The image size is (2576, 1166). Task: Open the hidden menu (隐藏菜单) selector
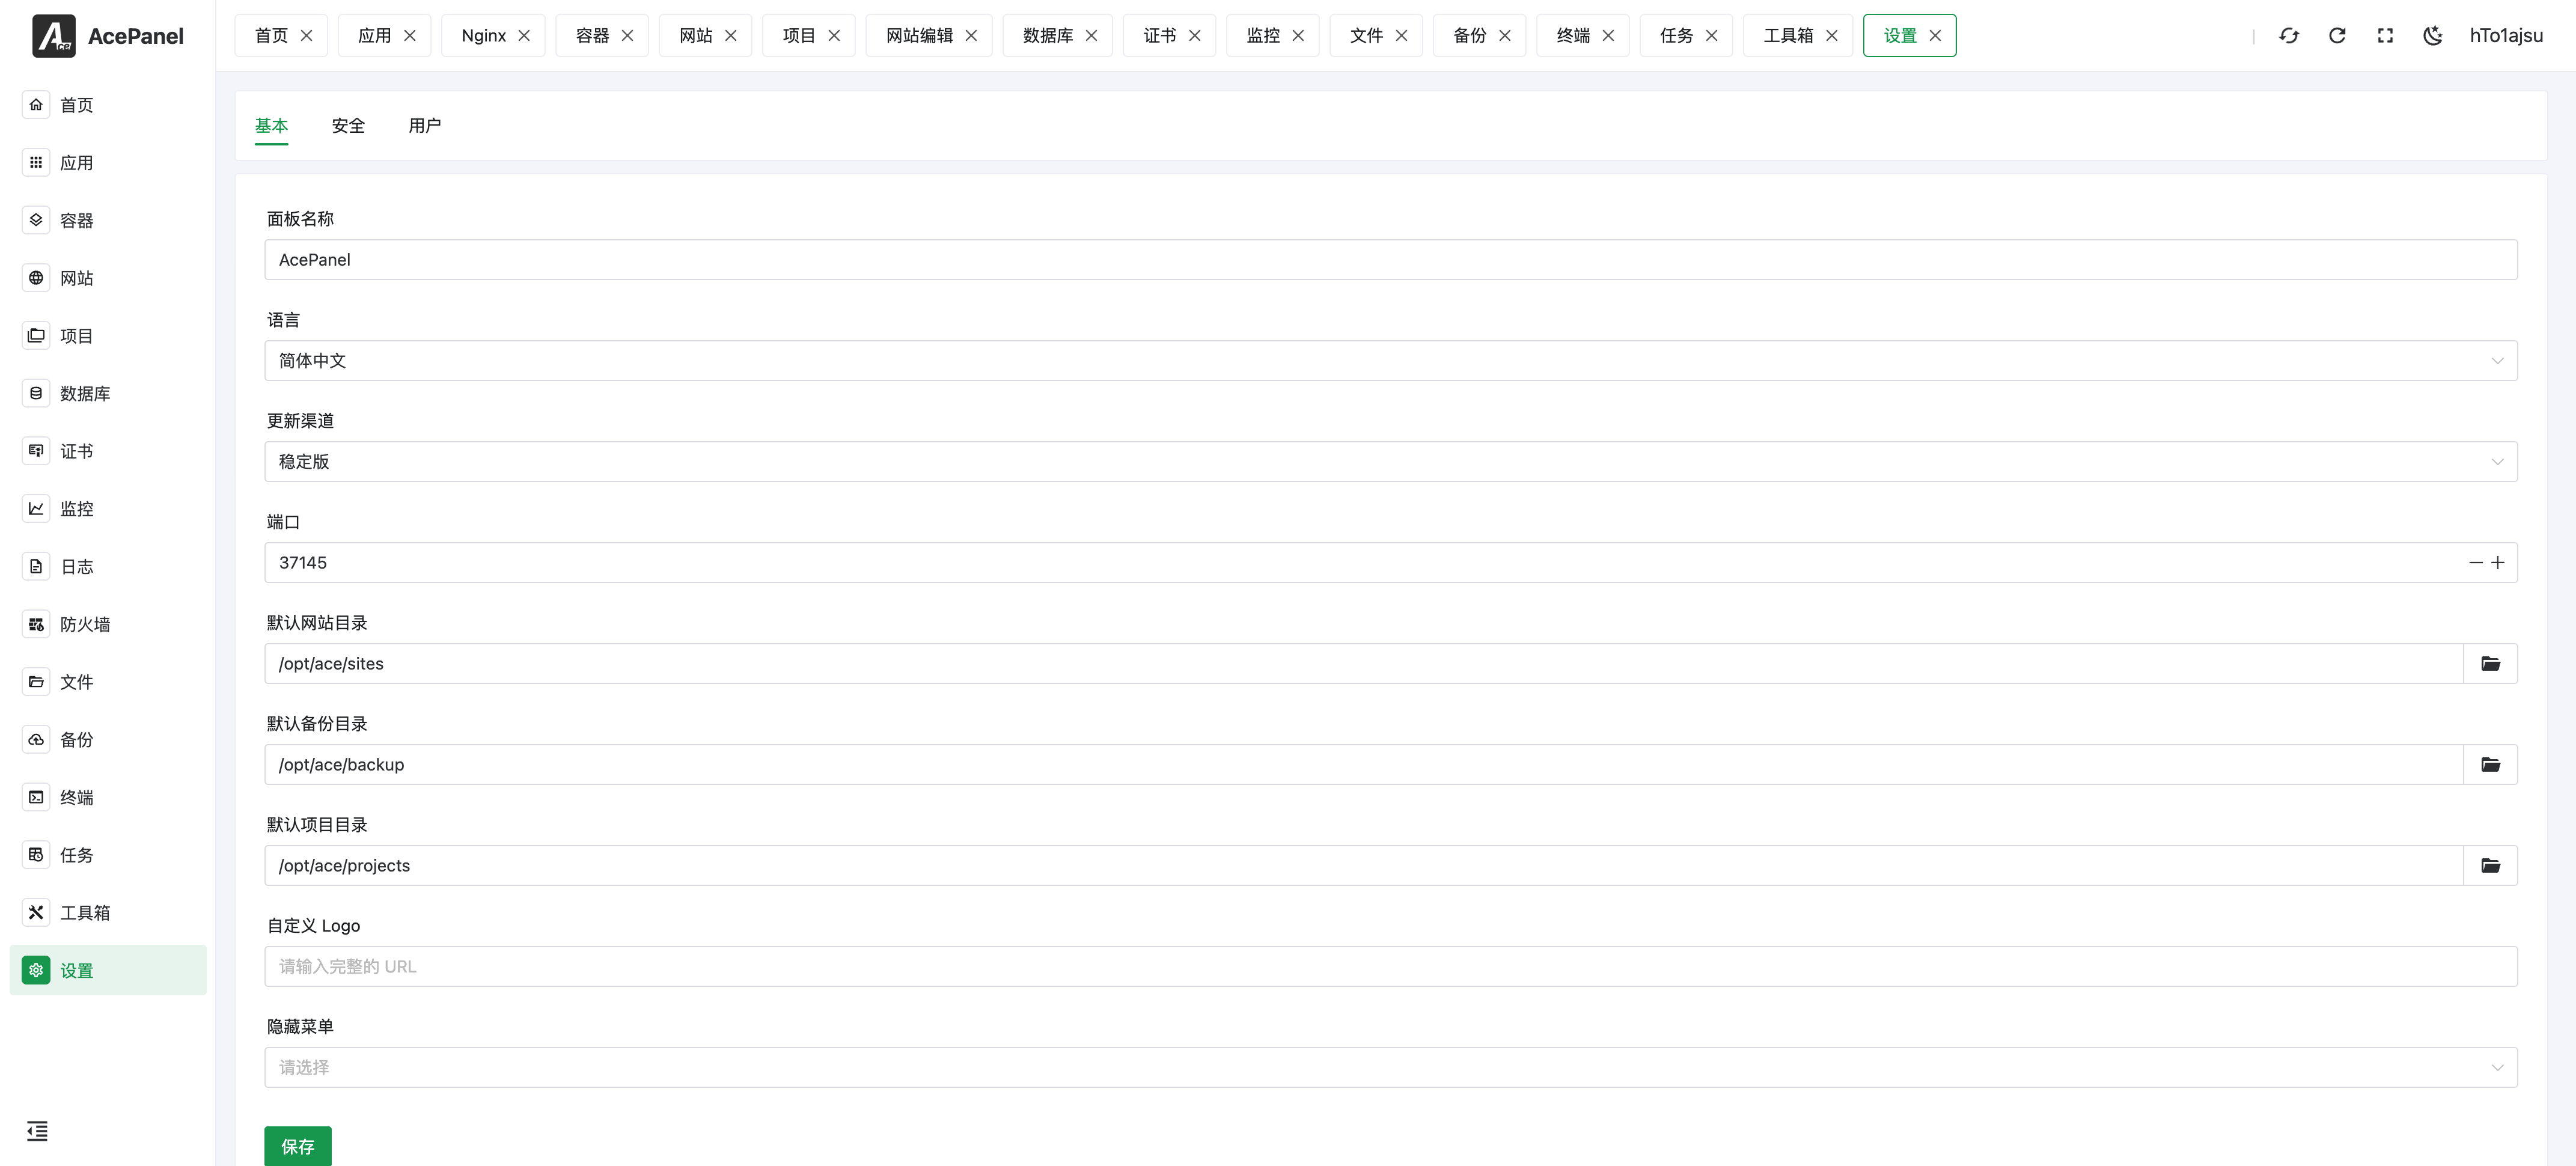point(1390,1068)
